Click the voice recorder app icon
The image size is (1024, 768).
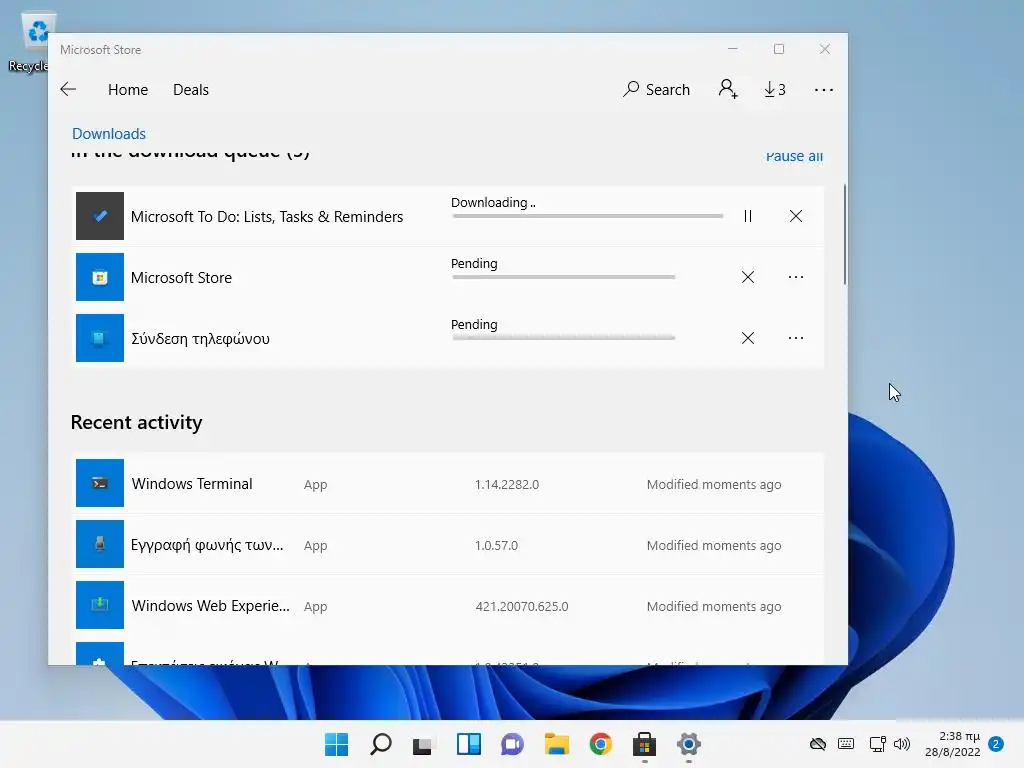click(x=100, y=544)
